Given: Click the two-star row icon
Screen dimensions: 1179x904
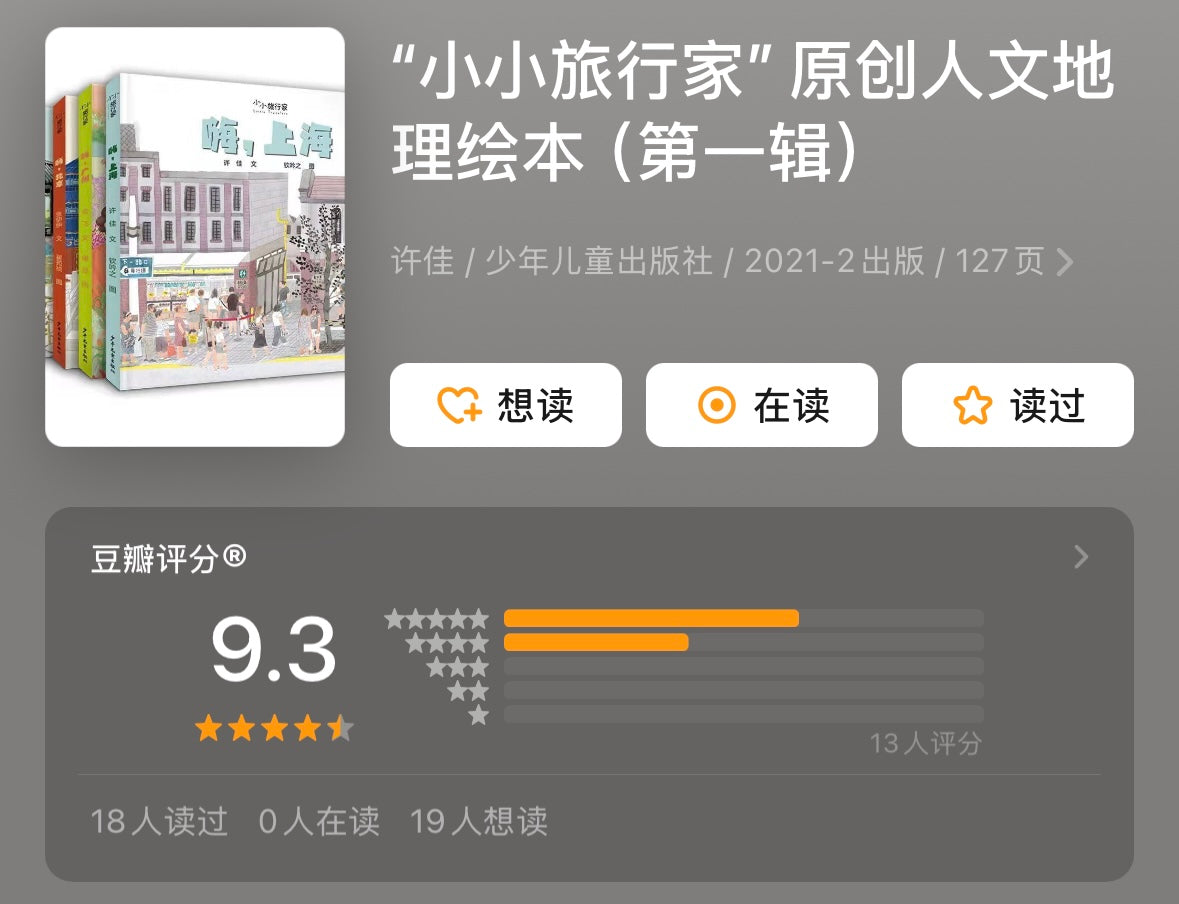Looking at the screenshot, I should click(x=468, y=691).
